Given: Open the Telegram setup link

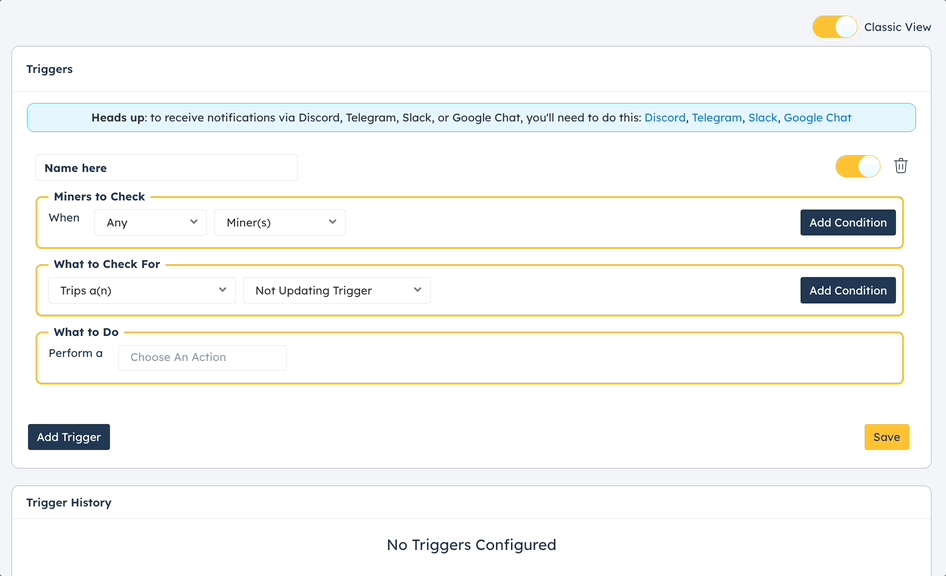Looking at the screenshot, I should (x=717, y=118).
